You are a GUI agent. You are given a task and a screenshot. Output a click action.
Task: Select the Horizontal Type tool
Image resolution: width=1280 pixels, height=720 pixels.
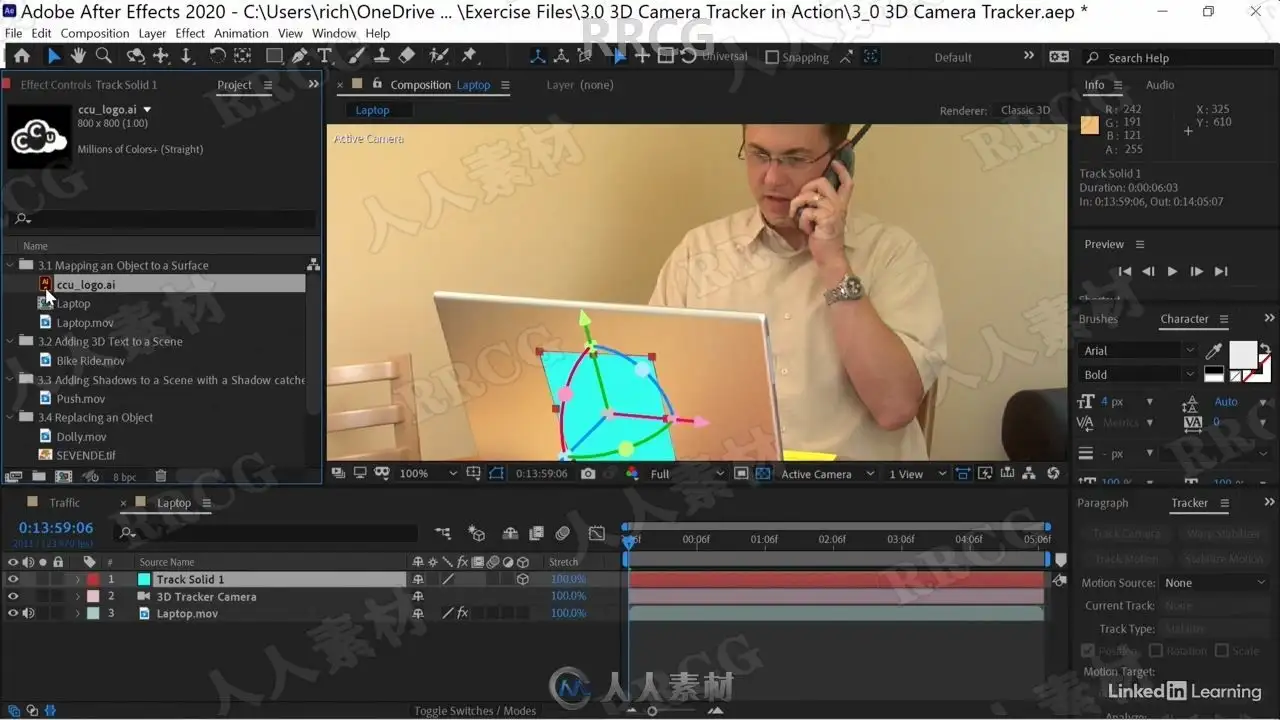click(x=324, y=56)
